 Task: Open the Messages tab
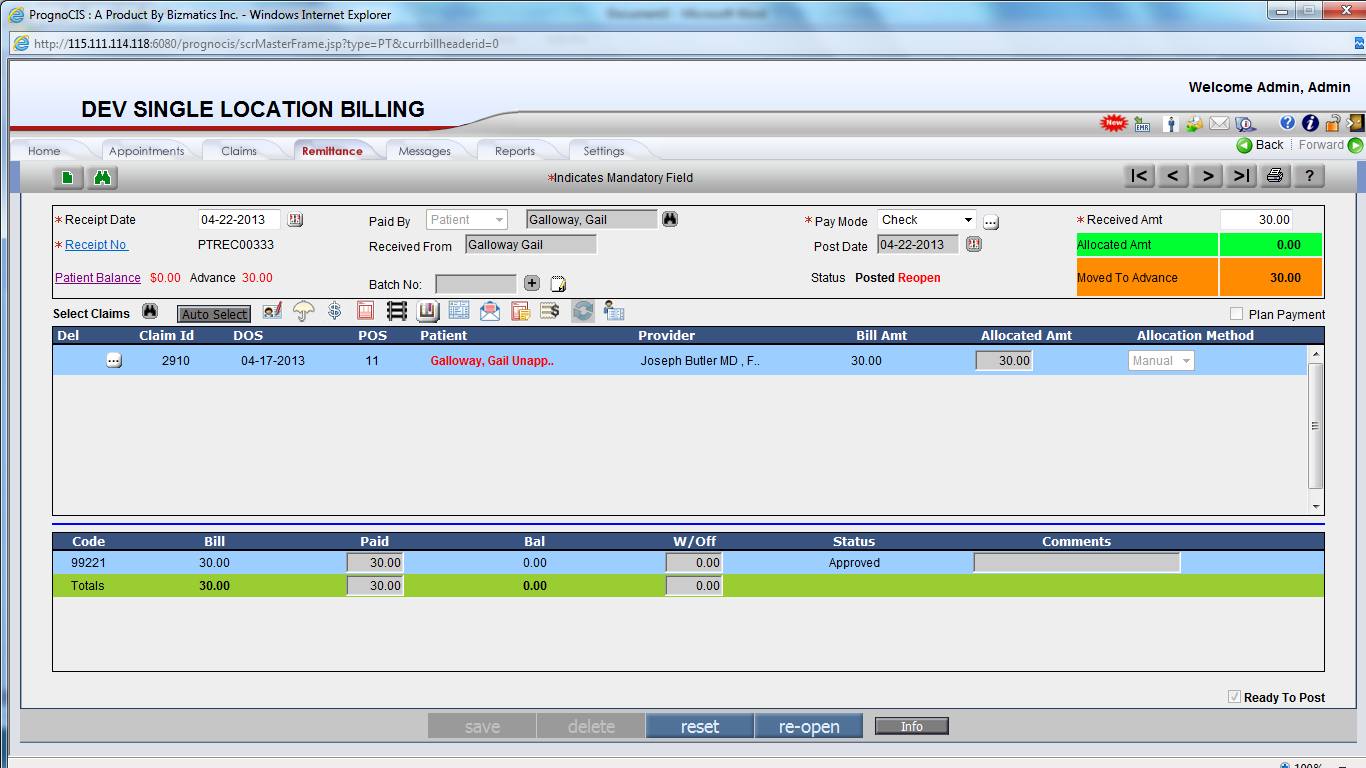(425, 151)
